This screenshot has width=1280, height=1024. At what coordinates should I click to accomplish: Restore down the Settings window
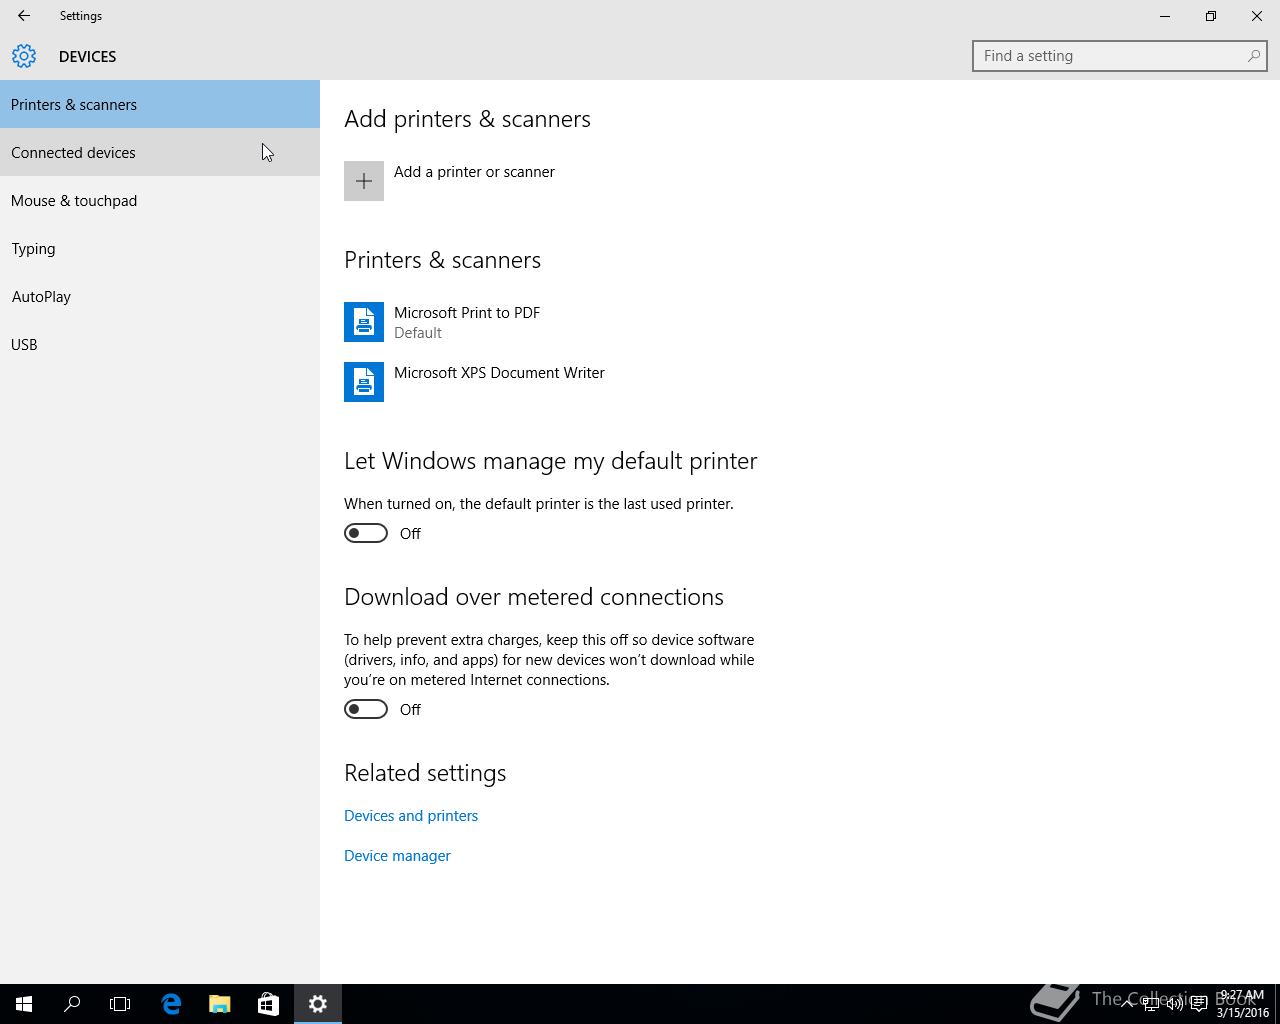pyautogui.click(x=1211, y=16)
